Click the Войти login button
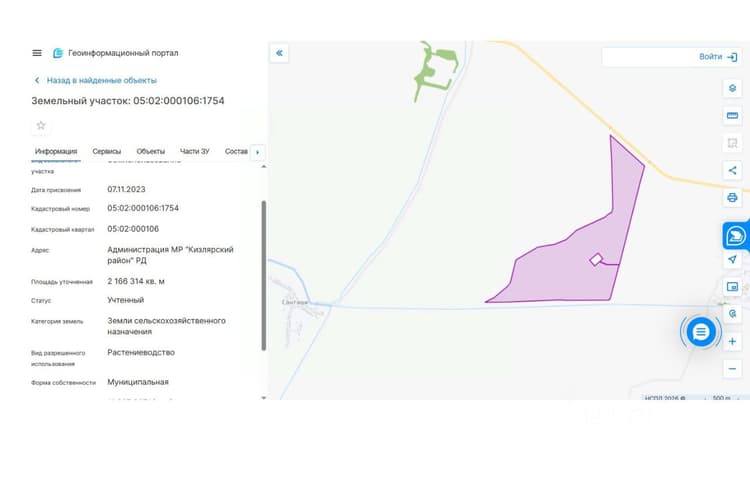This screenshot has width=750, height=485. click(718, 57)
